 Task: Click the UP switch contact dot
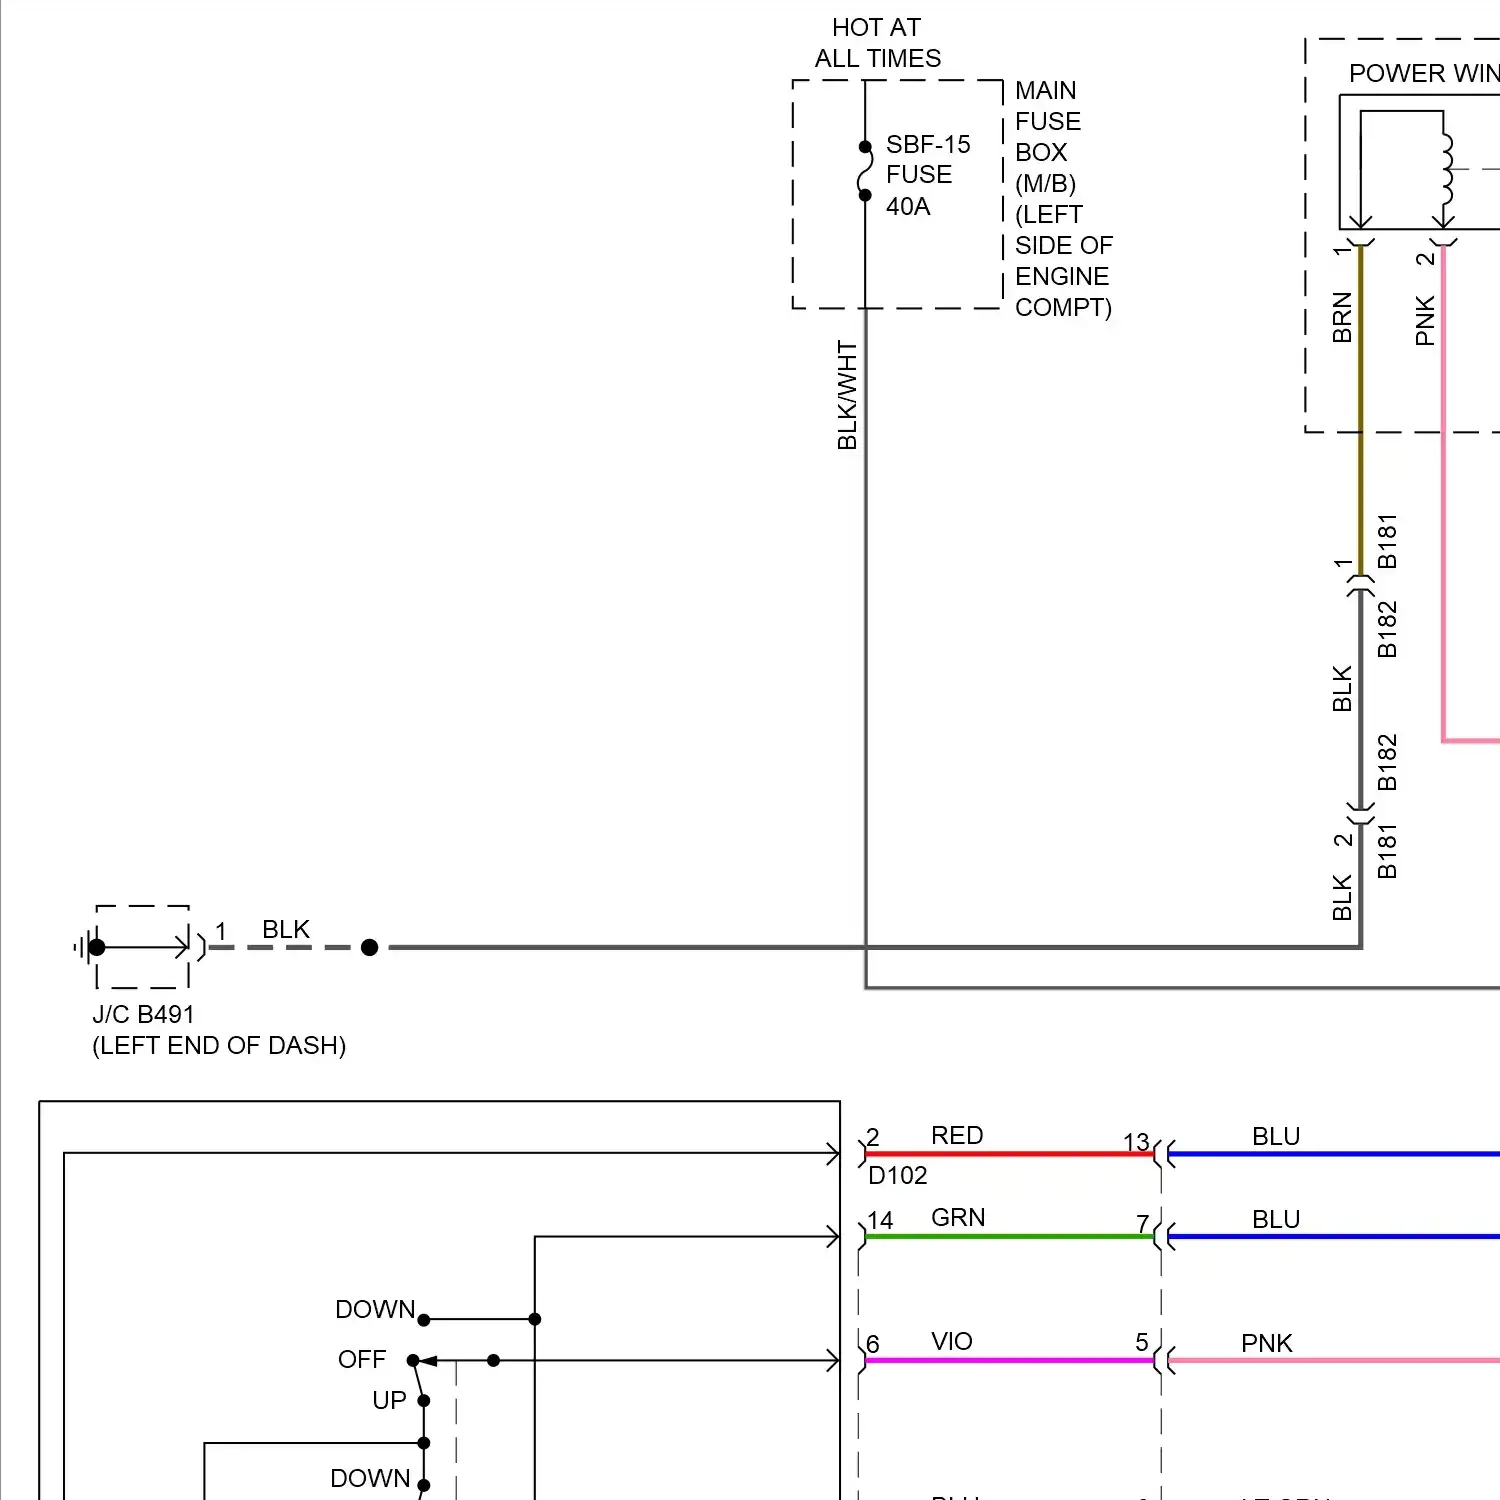(424, 1401)
